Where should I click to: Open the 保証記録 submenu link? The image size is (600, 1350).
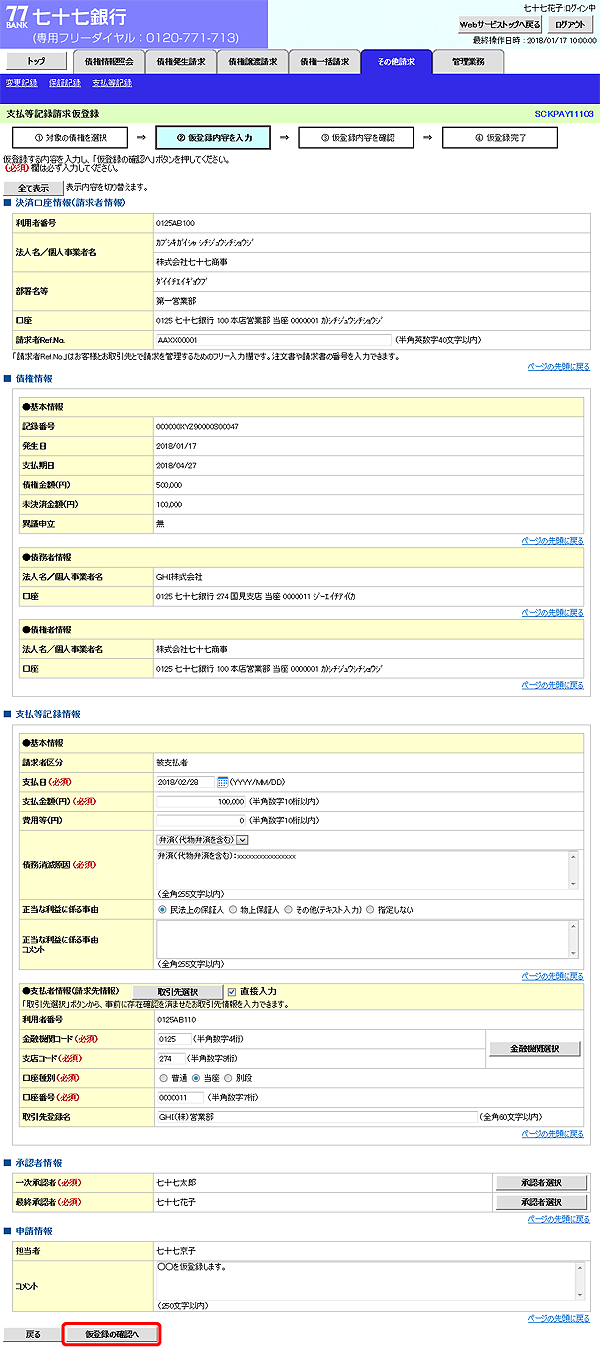tap(65, 83)
